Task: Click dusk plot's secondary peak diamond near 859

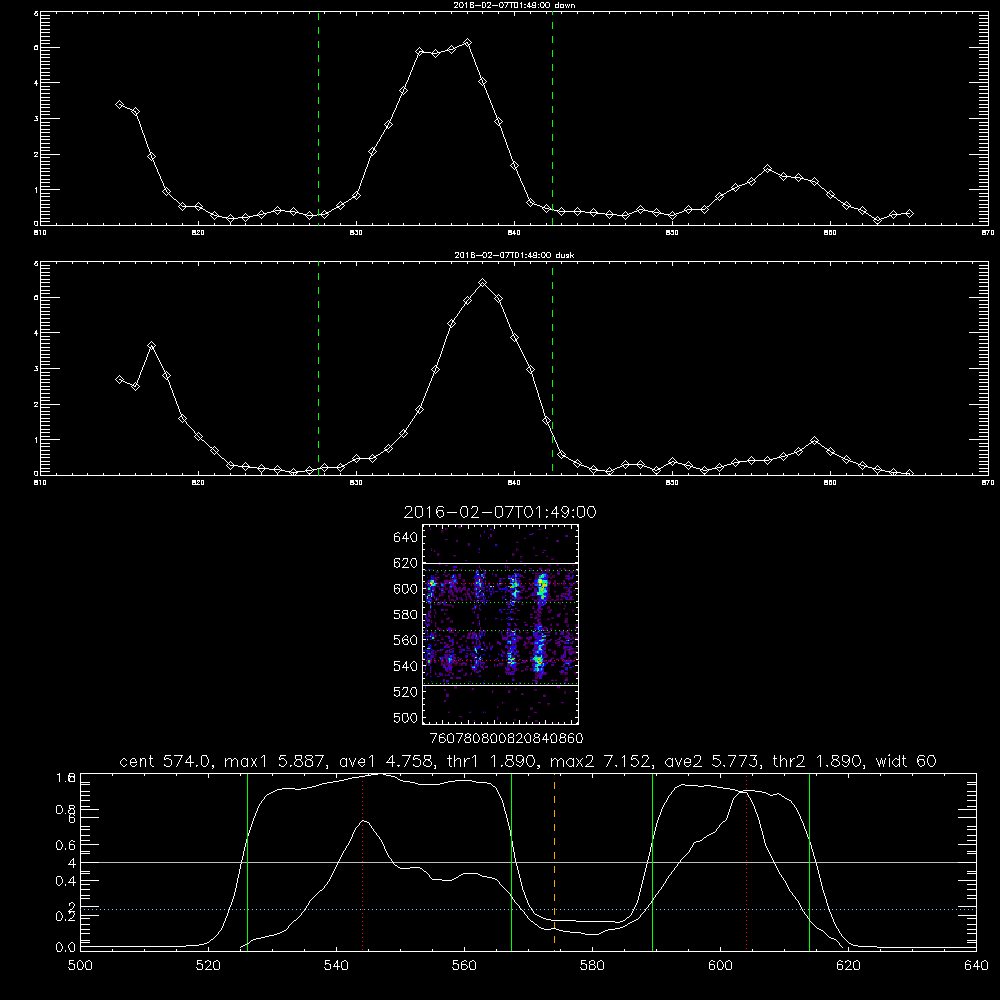Action: coord(814,441)
